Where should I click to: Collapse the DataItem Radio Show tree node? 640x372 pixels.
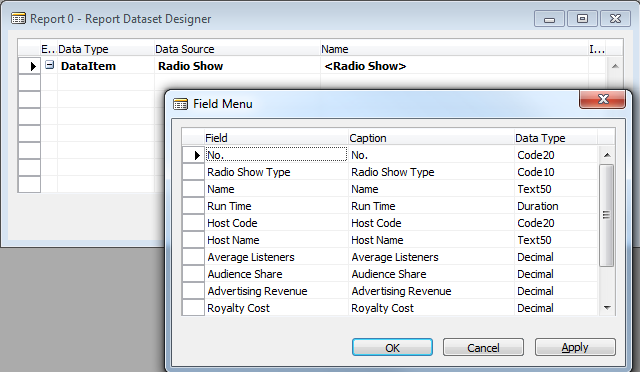49,65
